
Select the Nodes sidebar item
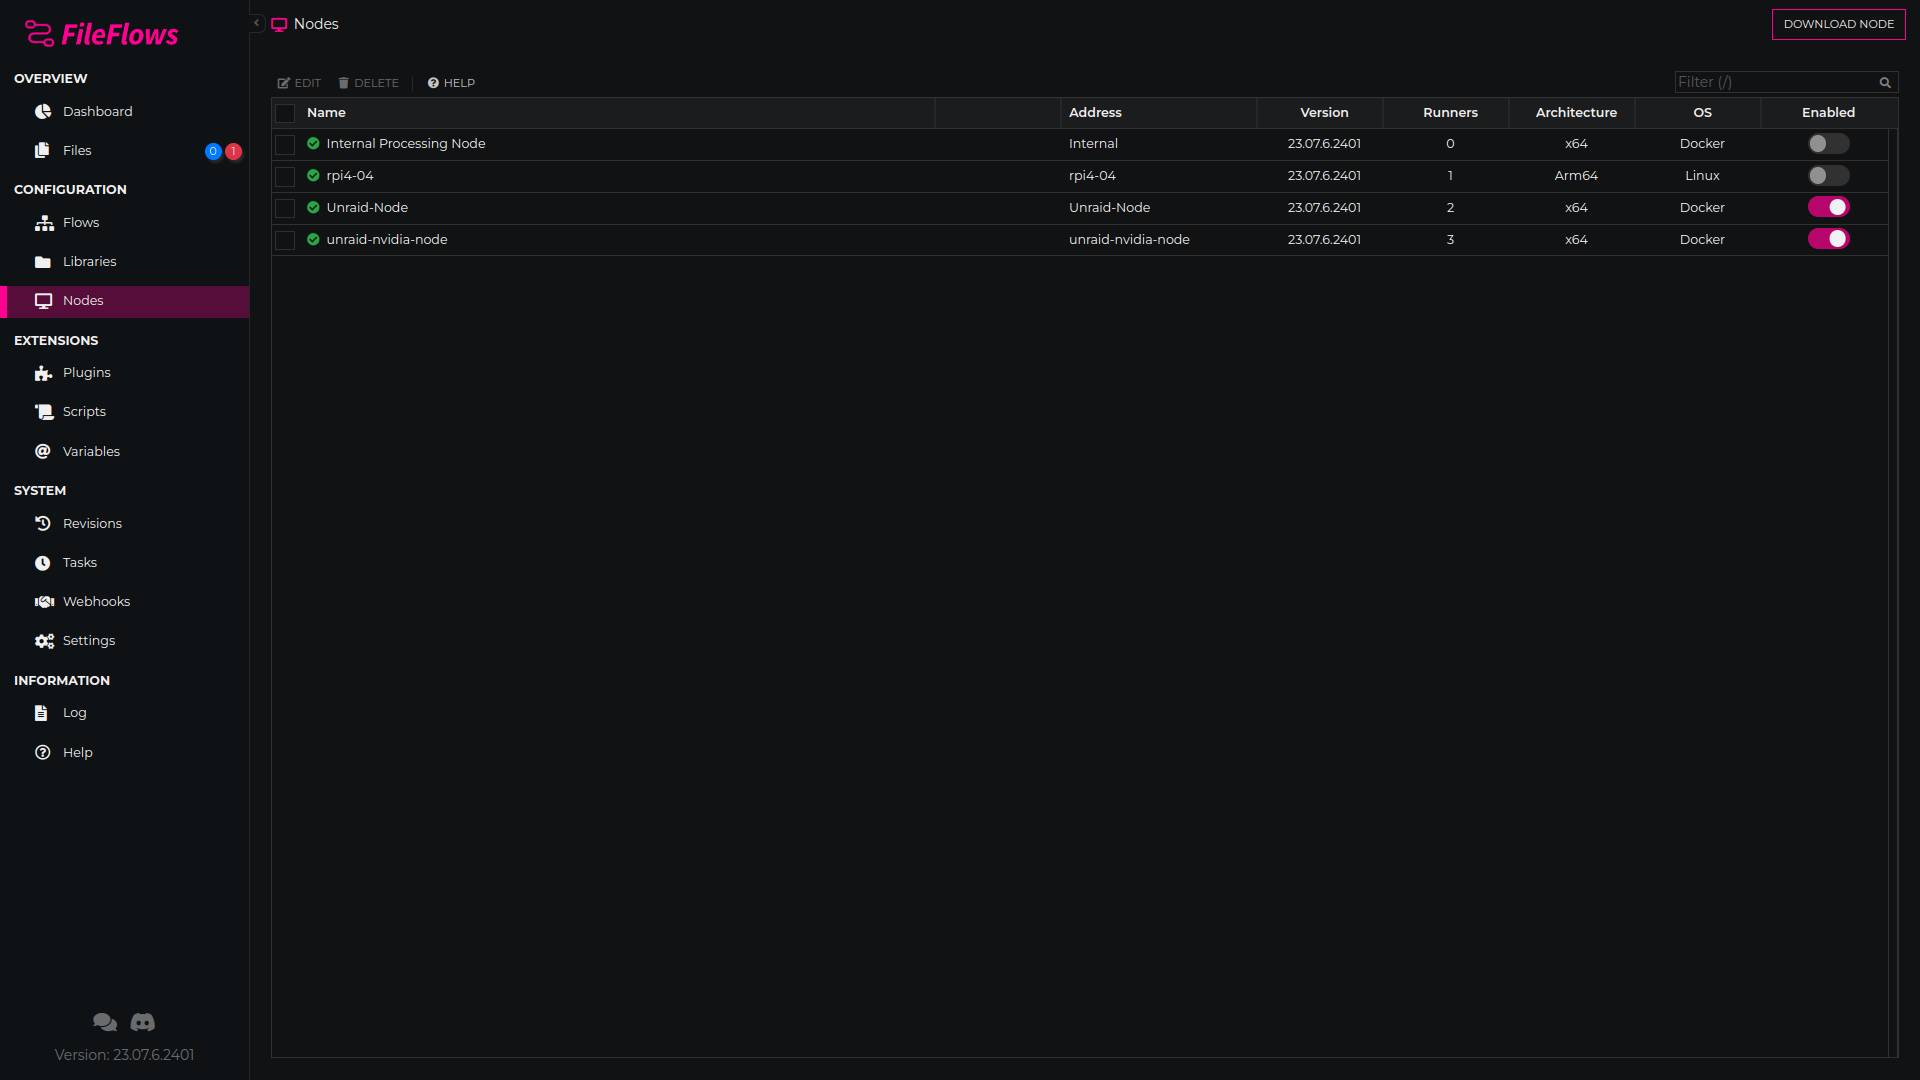pos(124,301)
